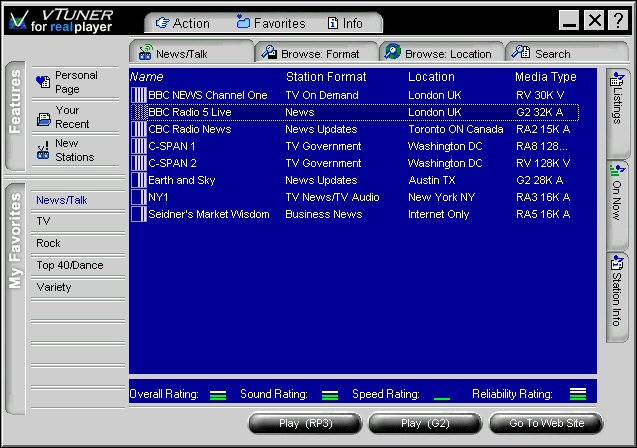
Task: Open the Personal Page feature
Action: [x=76, y=82]
